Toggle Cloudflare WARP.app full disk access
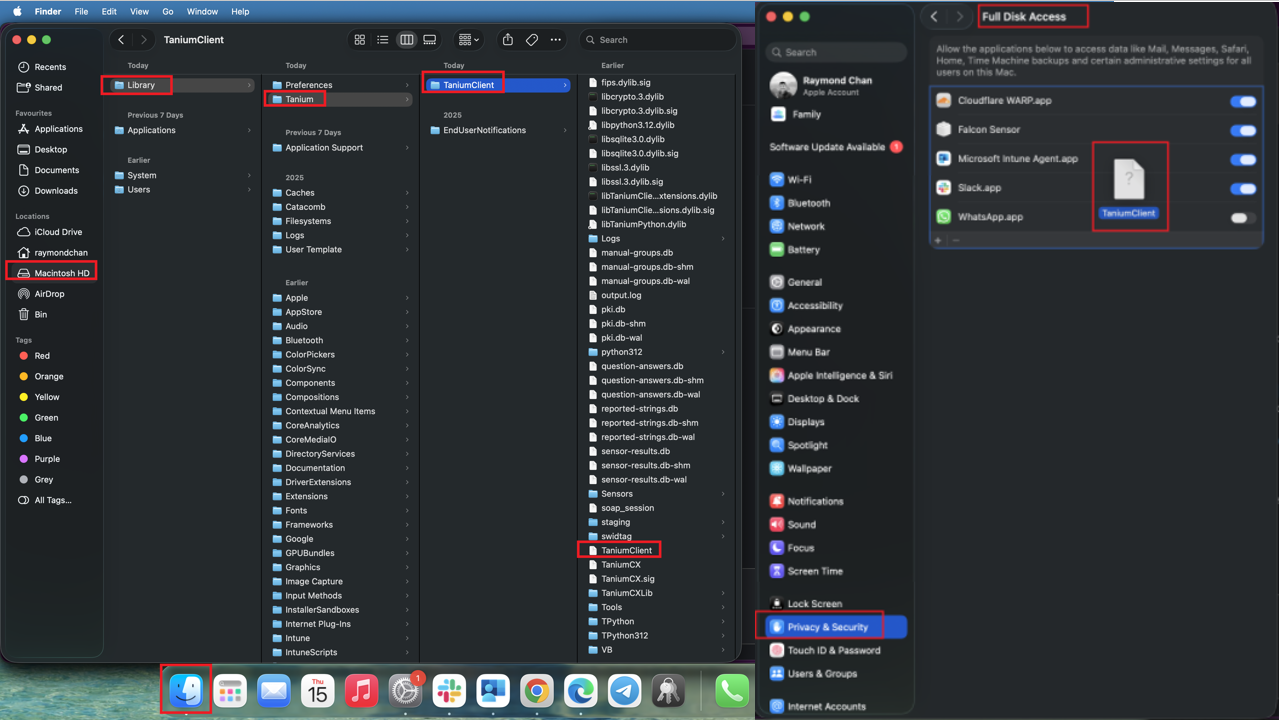The height and width of the screenshot is (720, 1279). coord(1243,101)
